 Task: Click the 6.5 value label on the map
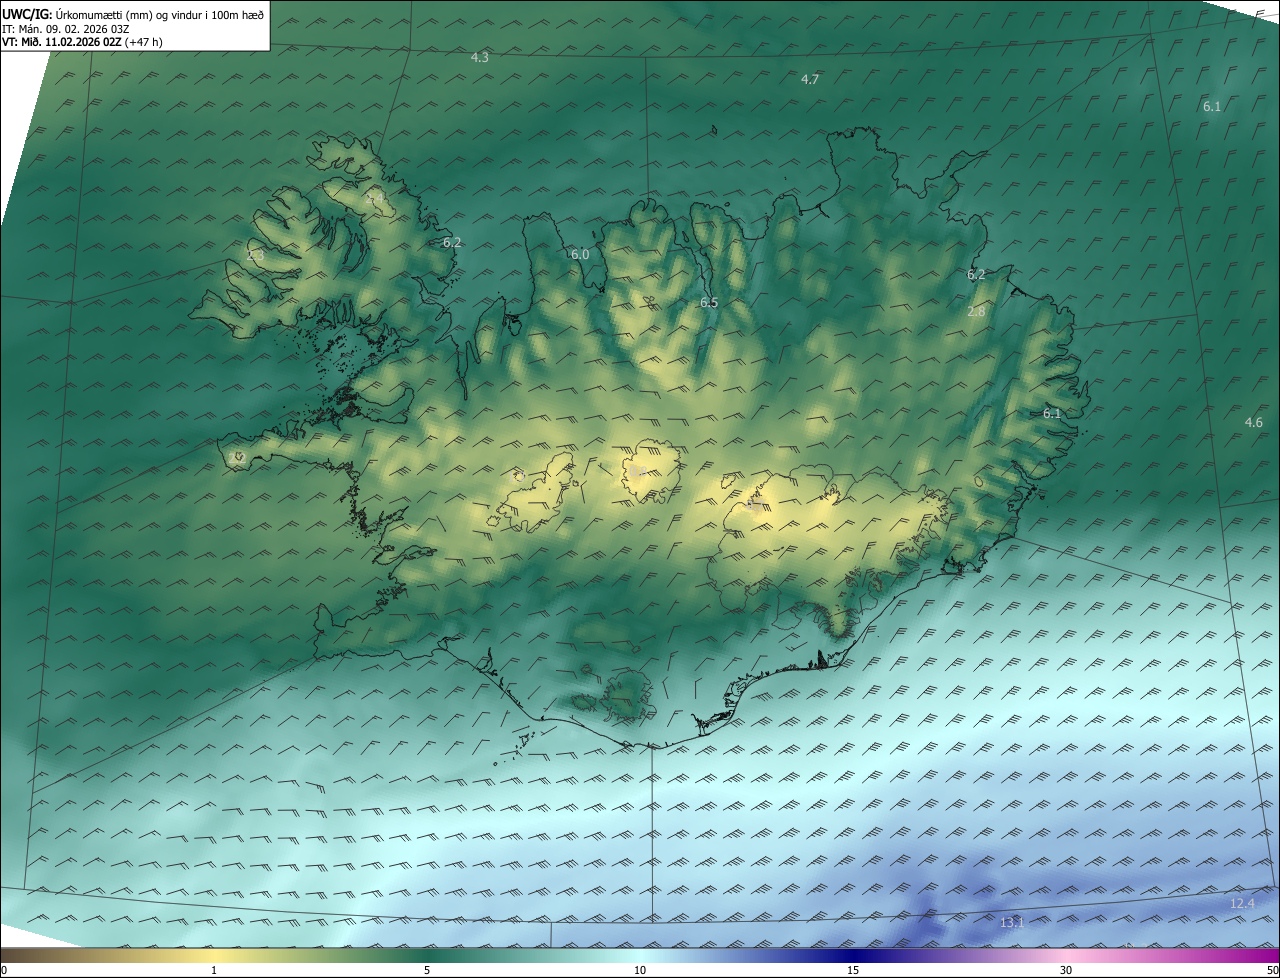(709, 303)
